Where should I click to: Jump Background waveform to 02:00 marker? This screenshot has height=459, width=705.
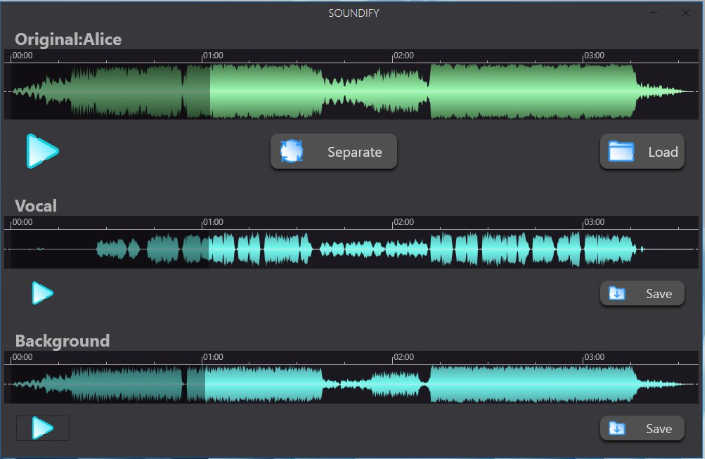[403, 357]
